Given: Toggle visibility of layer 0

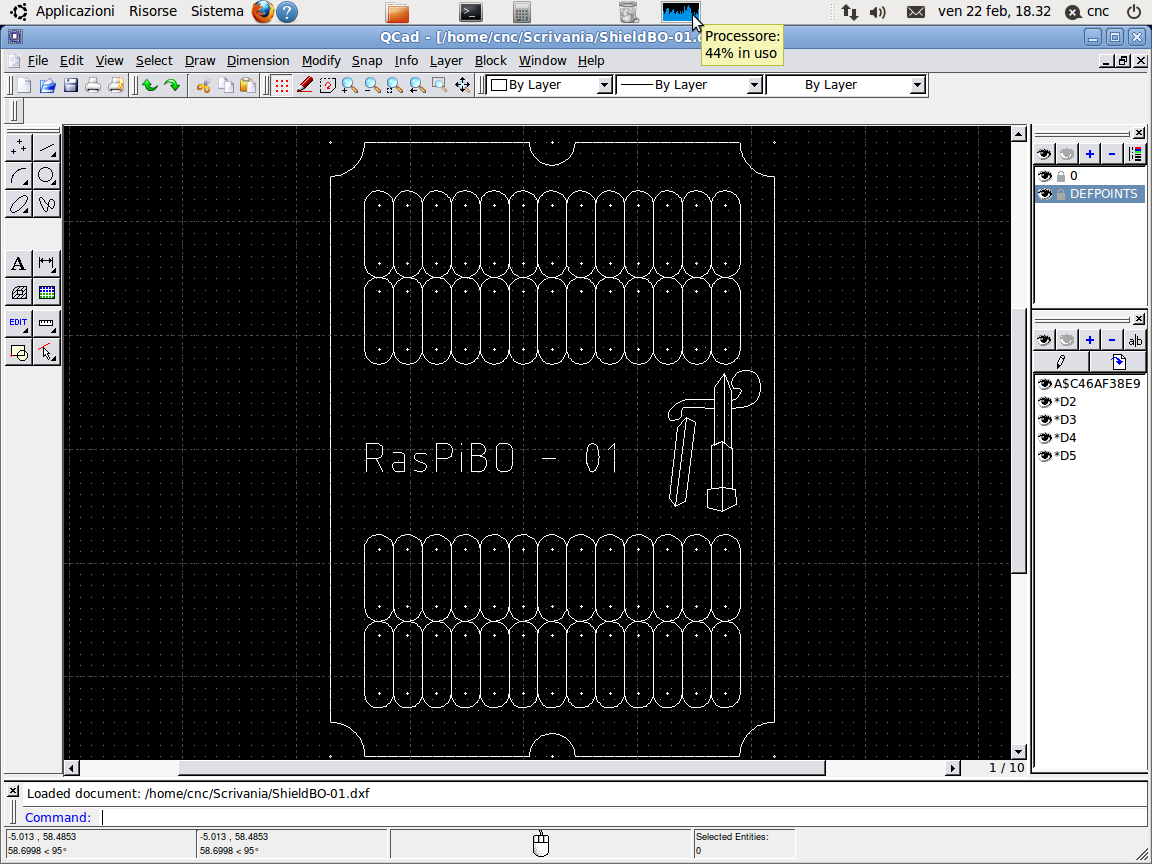Looking at the screenshot, I should coord(1045,176).
